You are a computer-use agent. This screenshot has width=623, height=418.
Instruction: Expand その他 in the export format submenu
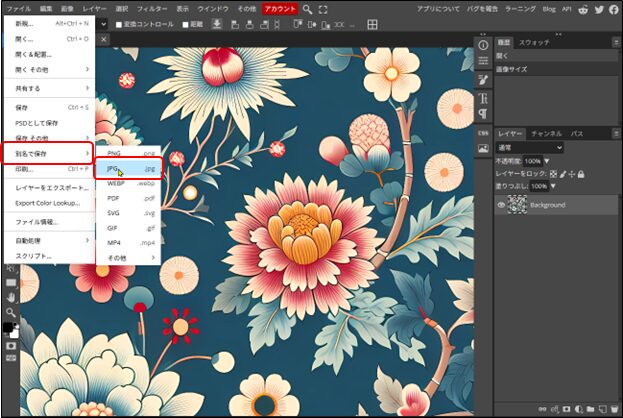pyautogui.click(x=128, y=258)
